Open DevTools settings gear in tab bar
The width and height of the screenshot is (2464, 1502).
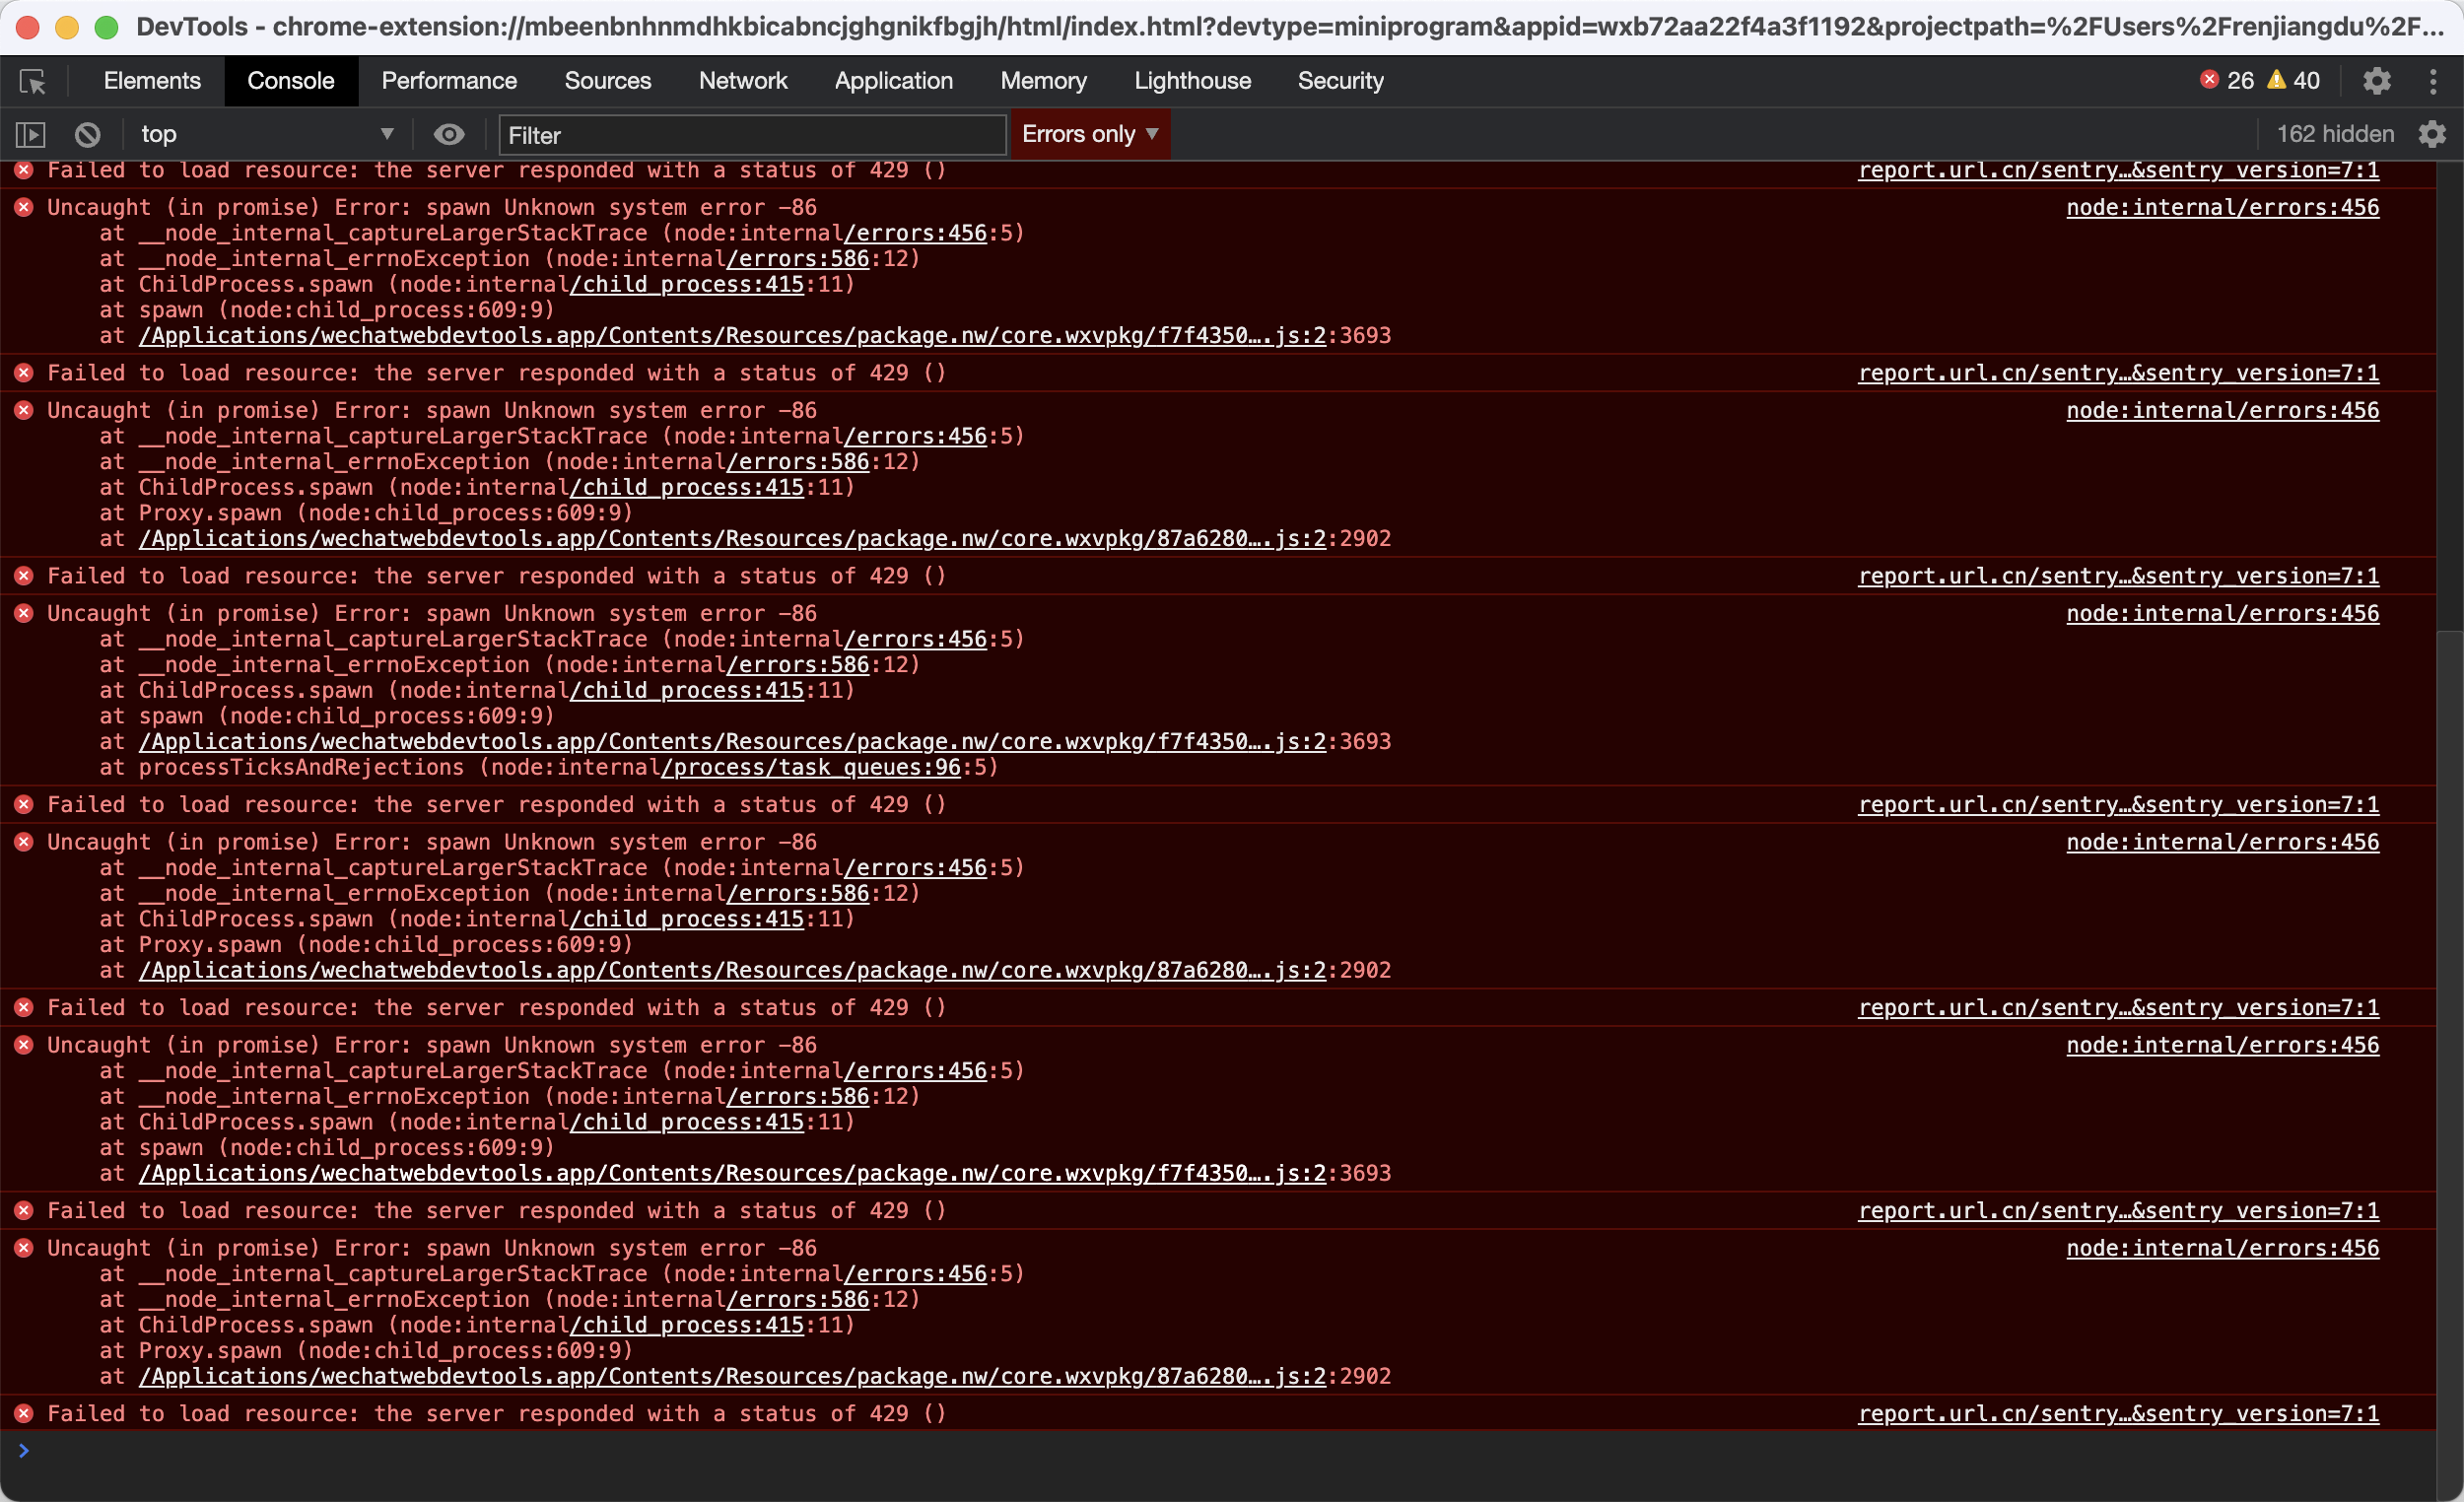(x=2377, y=81)
